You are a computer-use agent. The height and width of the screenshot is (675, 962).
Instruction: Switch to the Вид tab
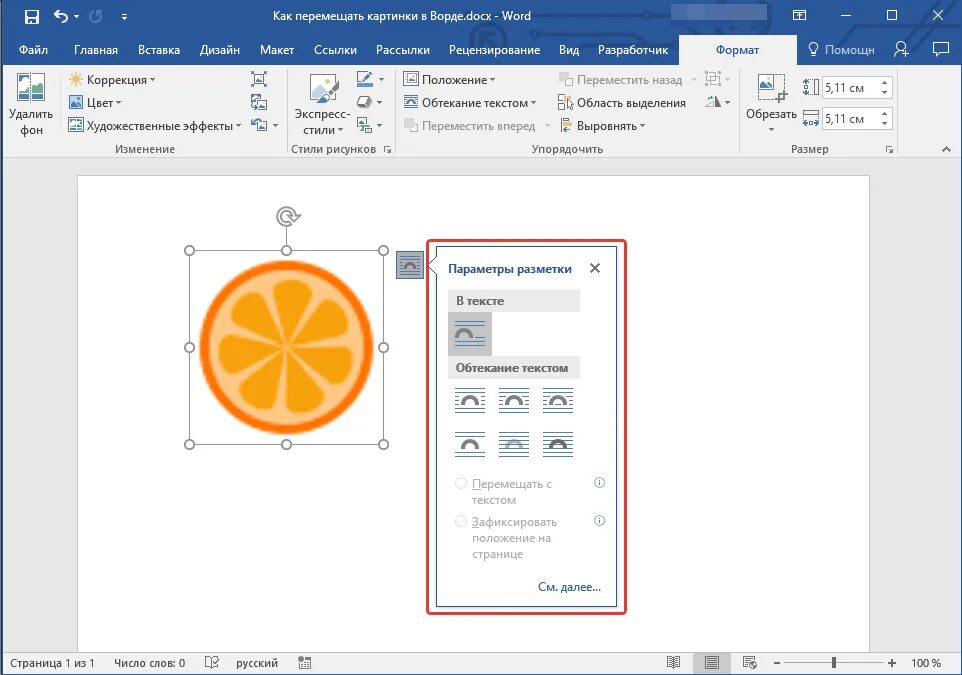569,50
